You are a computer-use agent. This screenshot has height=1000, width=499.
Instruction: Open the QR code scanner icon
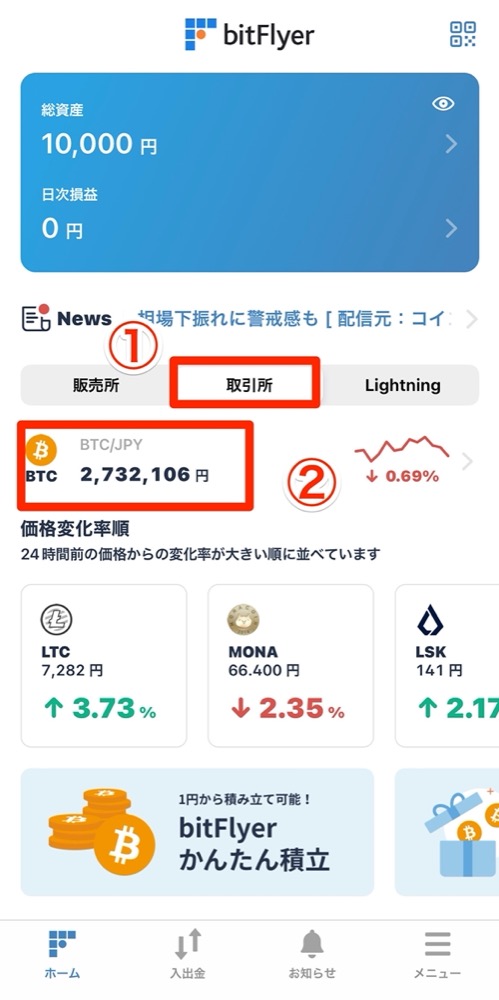[x=463, y=34]
